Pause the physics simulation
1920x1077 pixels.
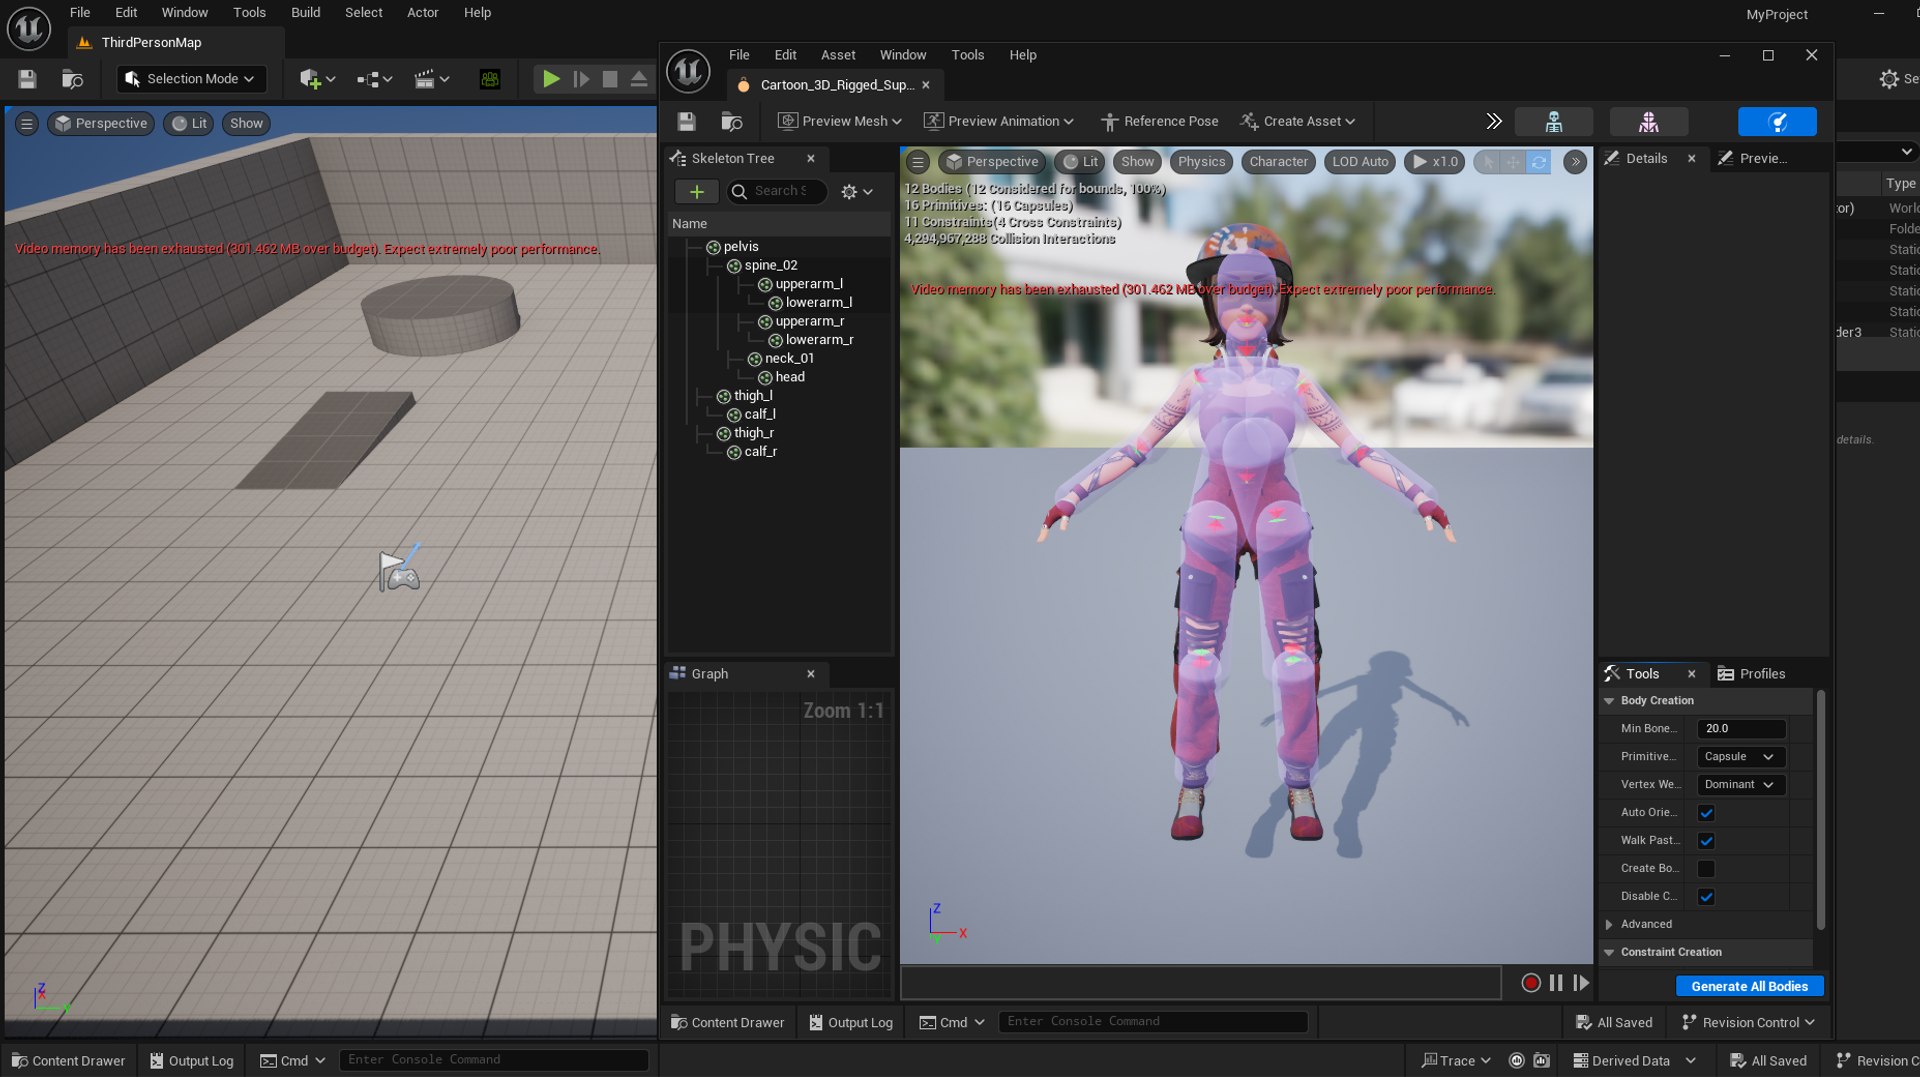1556,983
